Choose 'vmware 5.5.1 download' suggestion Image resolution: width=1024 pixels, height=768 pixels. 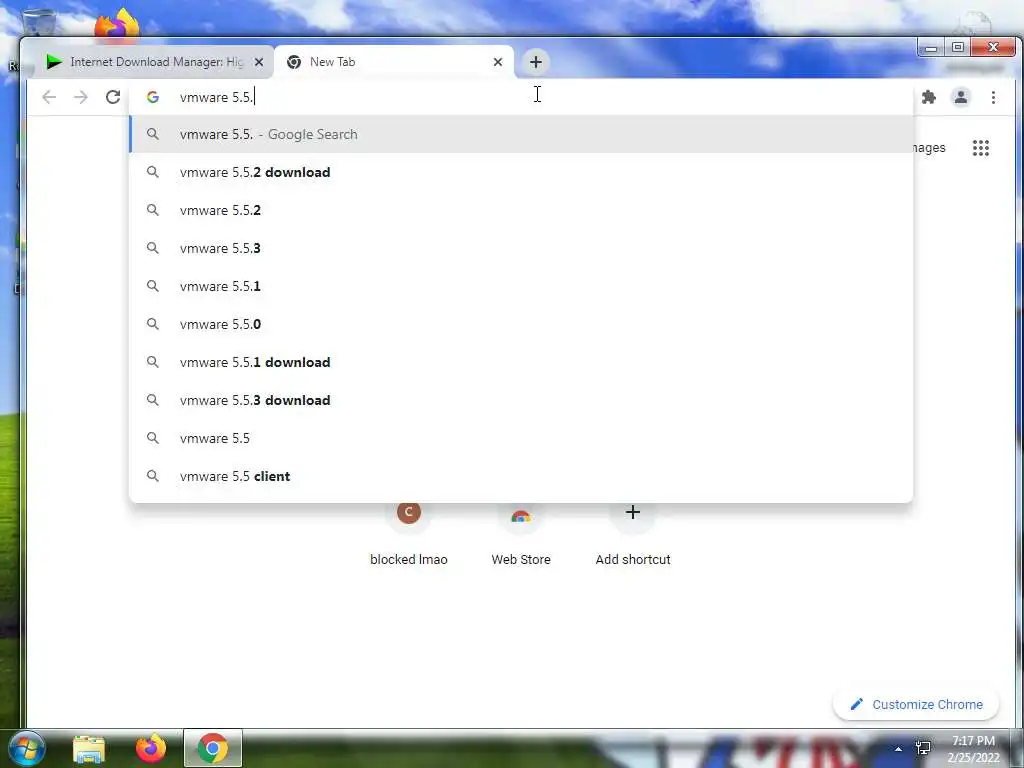pos(521,362)
